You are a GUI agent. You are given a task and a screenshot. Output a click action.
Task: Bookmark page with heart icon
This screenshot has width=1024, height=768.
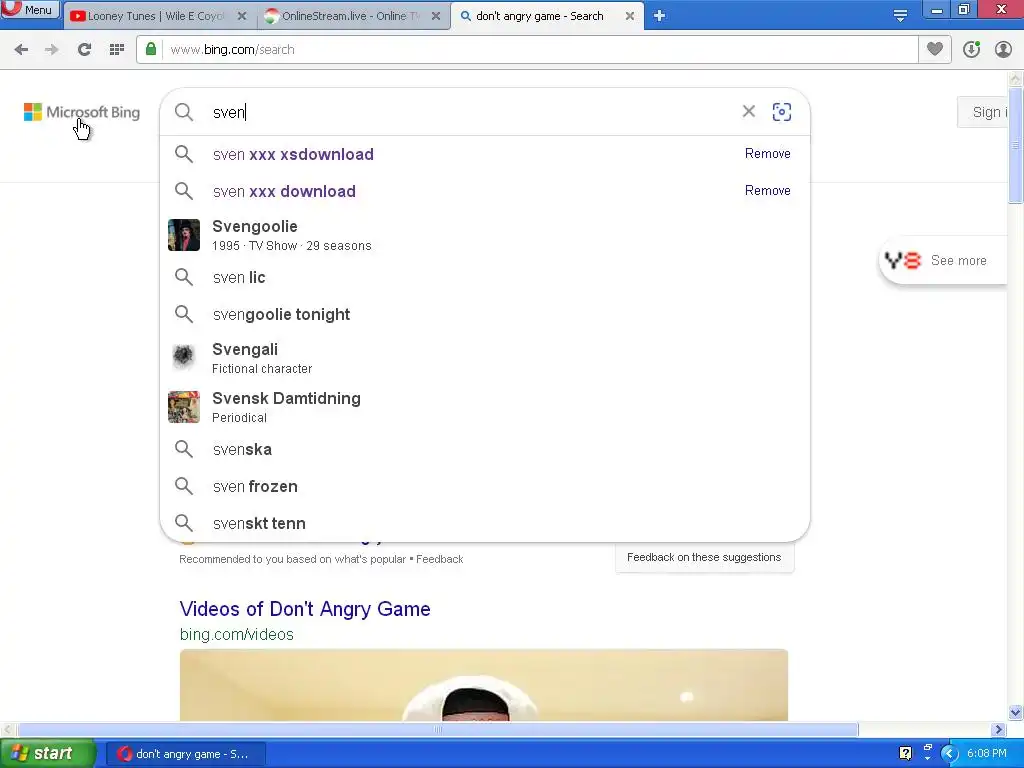935,49
